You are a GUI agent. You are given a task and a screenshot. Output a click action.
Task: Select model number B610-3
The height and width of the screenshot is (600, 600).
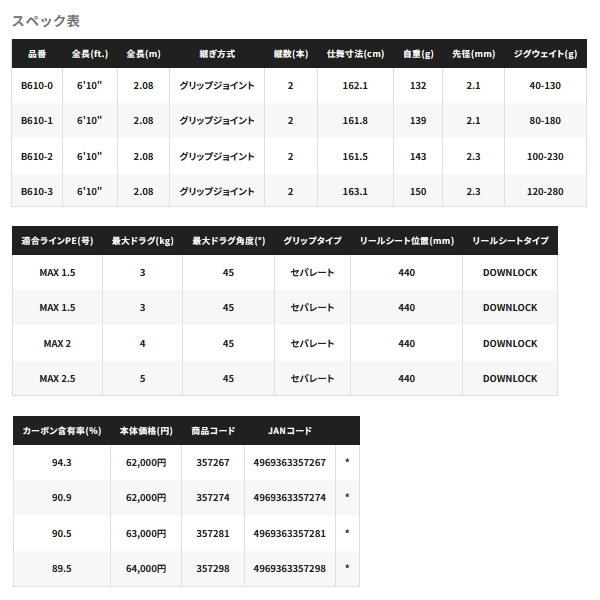(x=37, y=192)
